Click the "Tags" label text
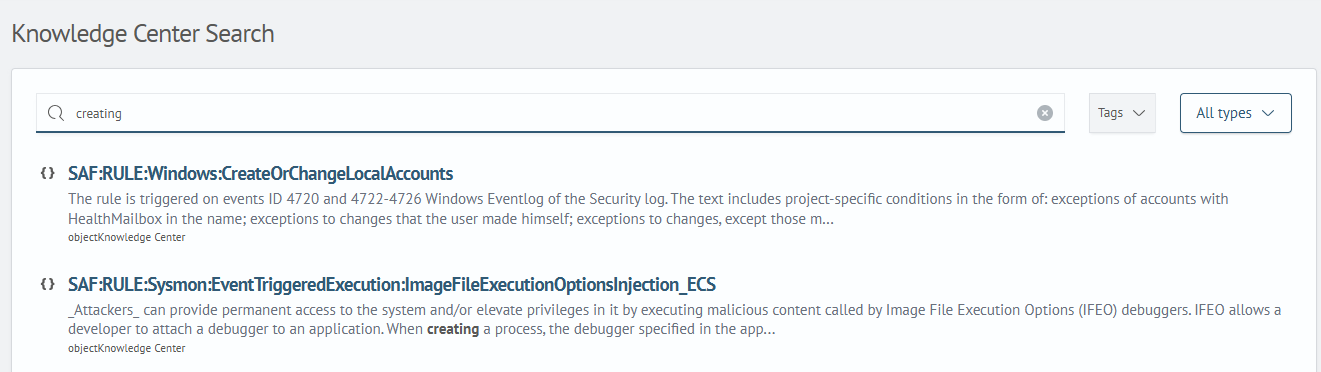Viewport: 1321px width, 372px height. tap(1110, 113)
